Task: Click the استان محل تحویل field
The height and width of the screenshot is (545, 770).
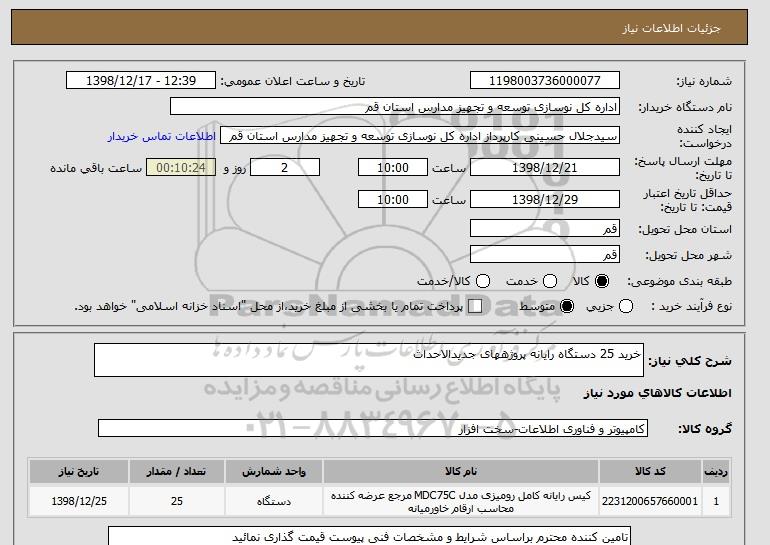Action: point(545,228)
